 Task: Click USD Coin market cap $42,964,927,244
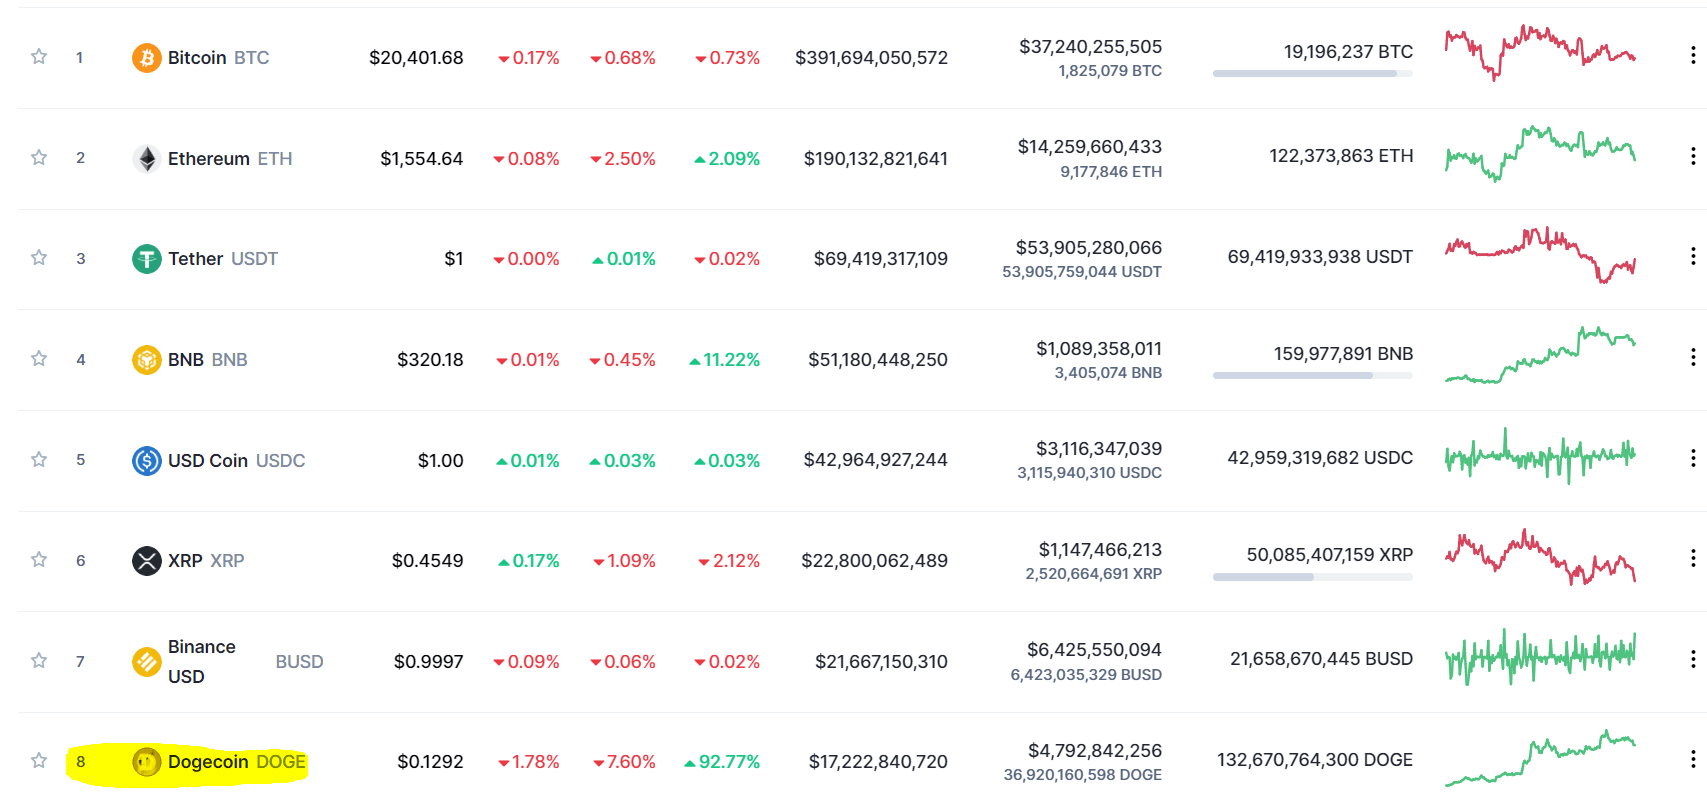click(x=876, y=460)
